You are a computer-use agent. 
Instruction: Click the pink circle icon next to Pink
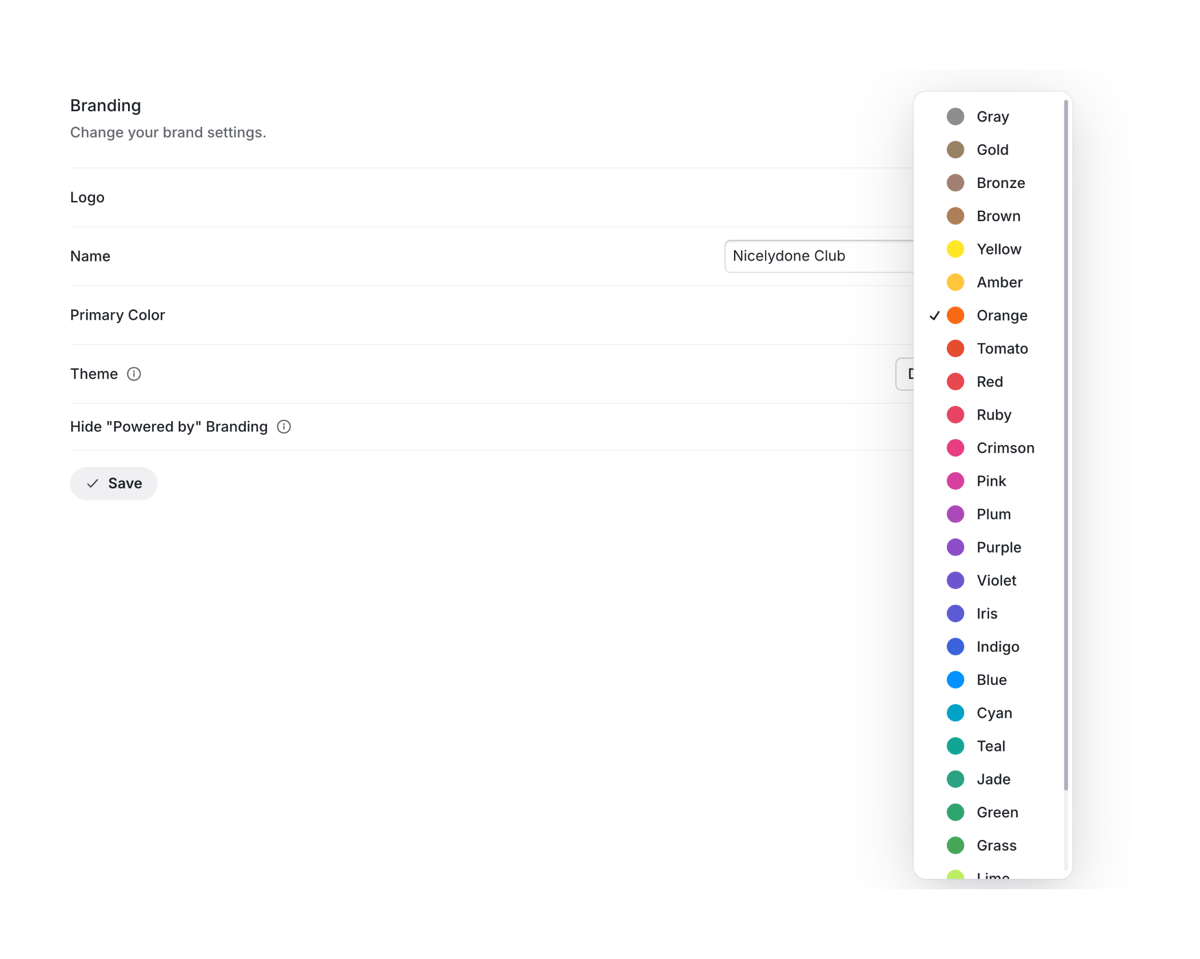pos(955,481)
